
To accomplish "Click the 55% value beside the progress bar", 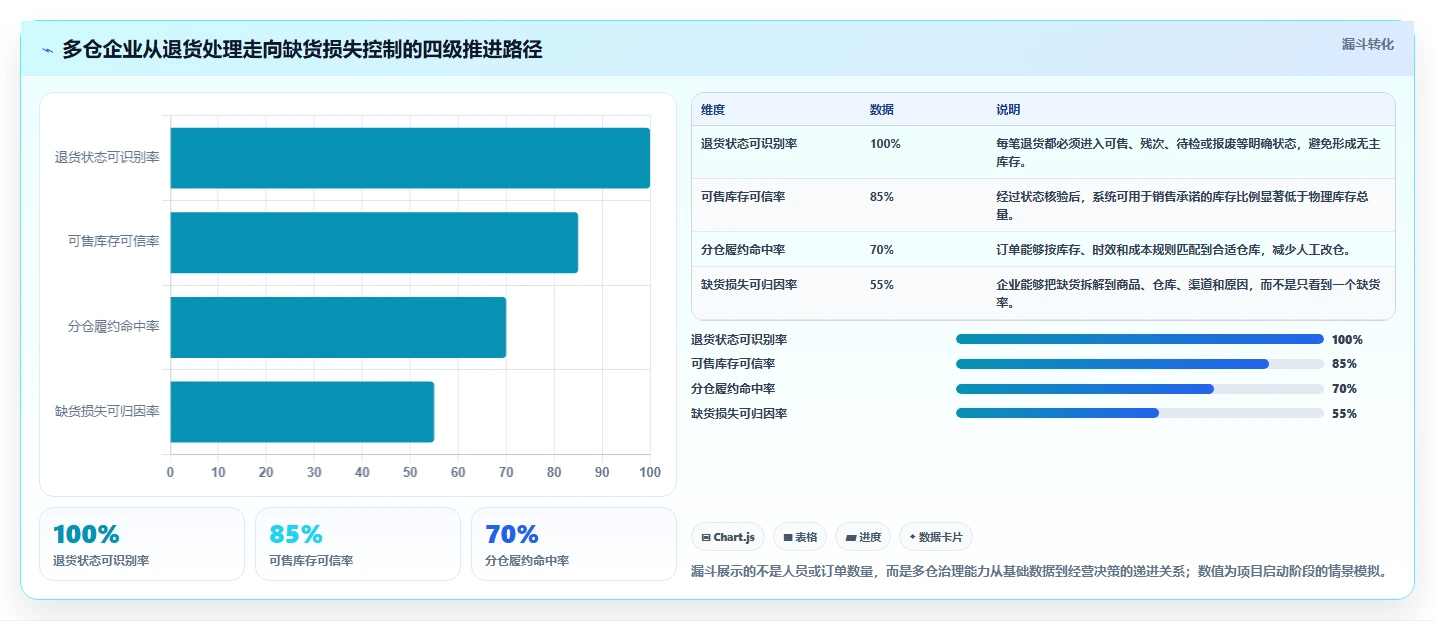I will (x=1344, y=413).
